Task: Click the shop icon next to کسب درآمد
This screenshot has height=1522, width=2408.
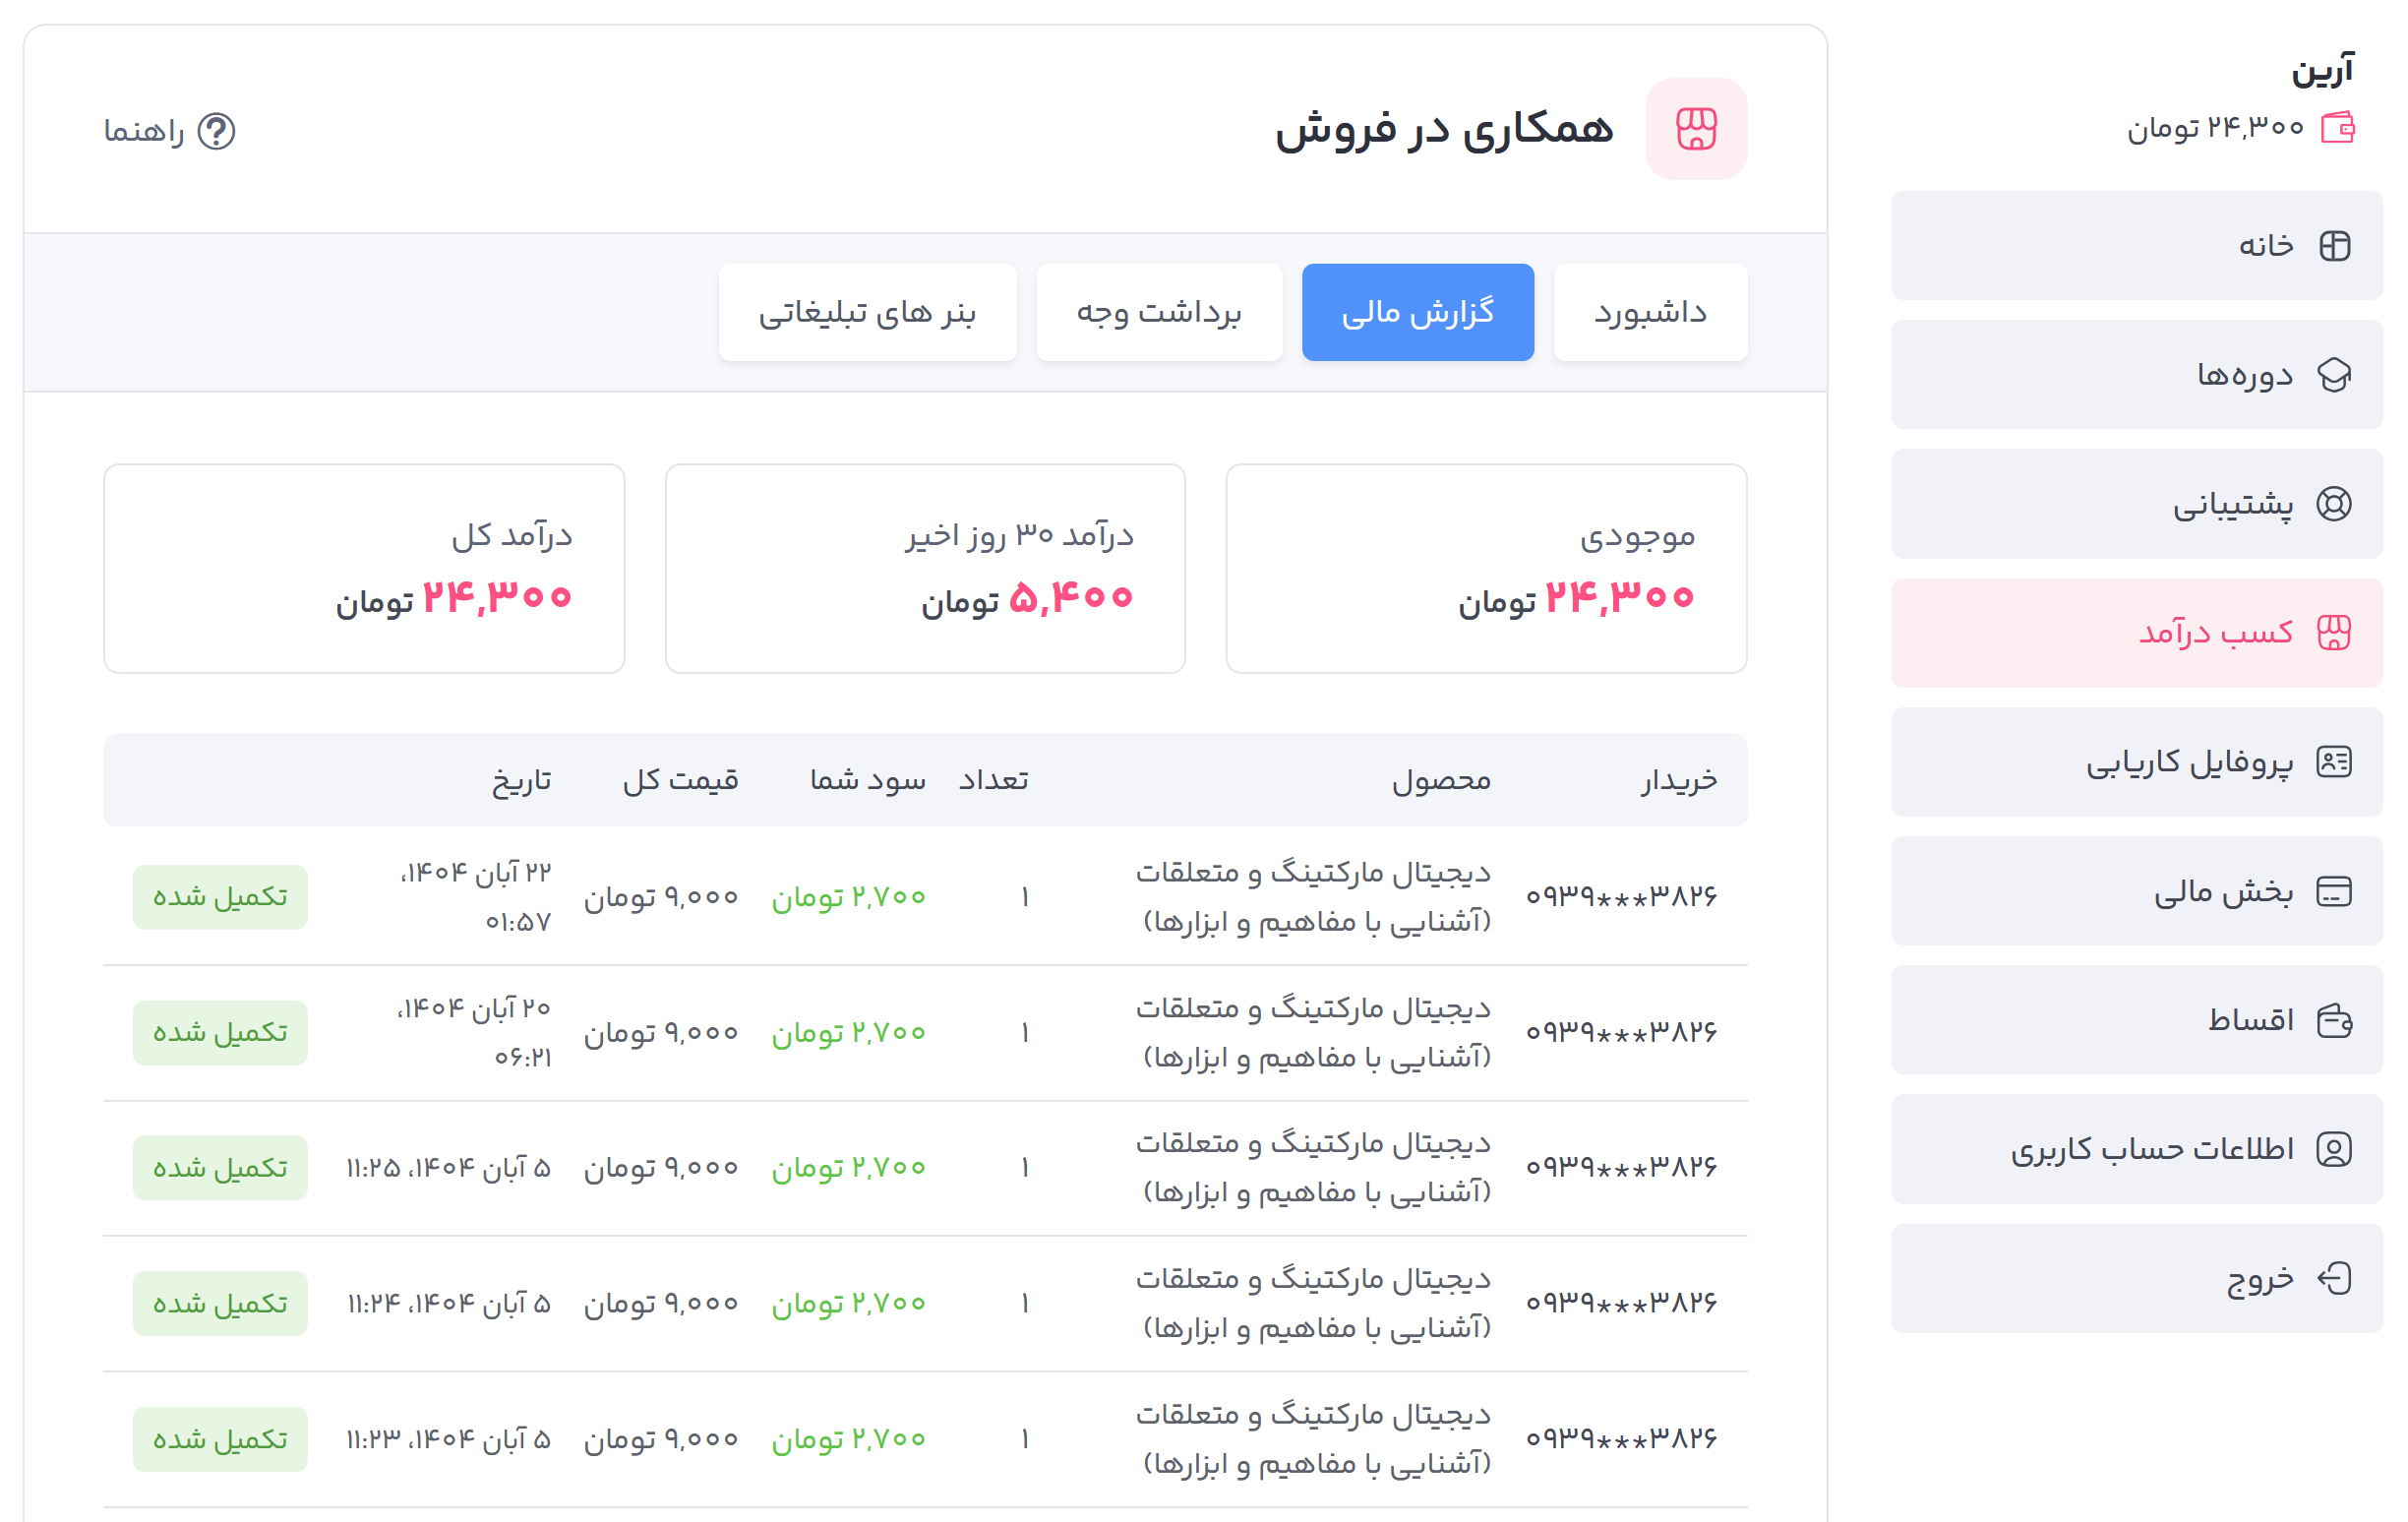Action: point(2334,633)
